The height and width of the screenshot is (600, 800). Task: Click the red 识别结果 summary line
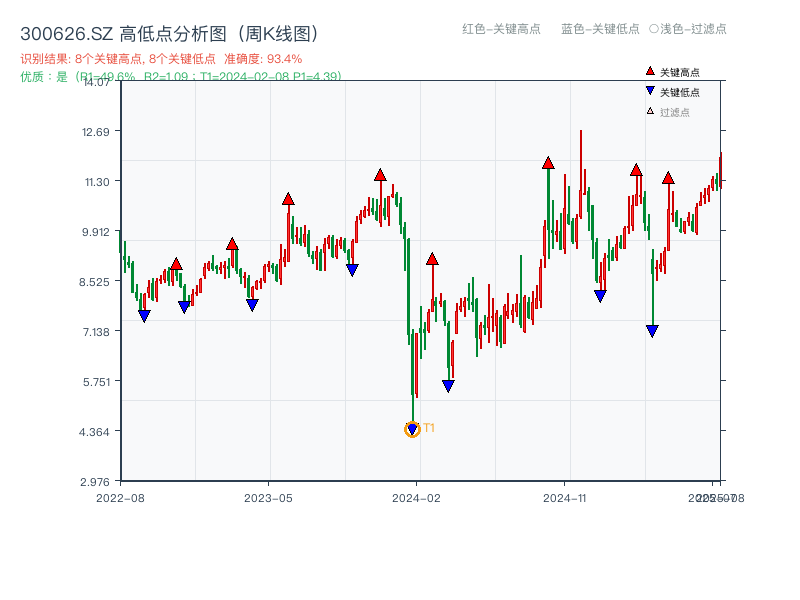161,59
